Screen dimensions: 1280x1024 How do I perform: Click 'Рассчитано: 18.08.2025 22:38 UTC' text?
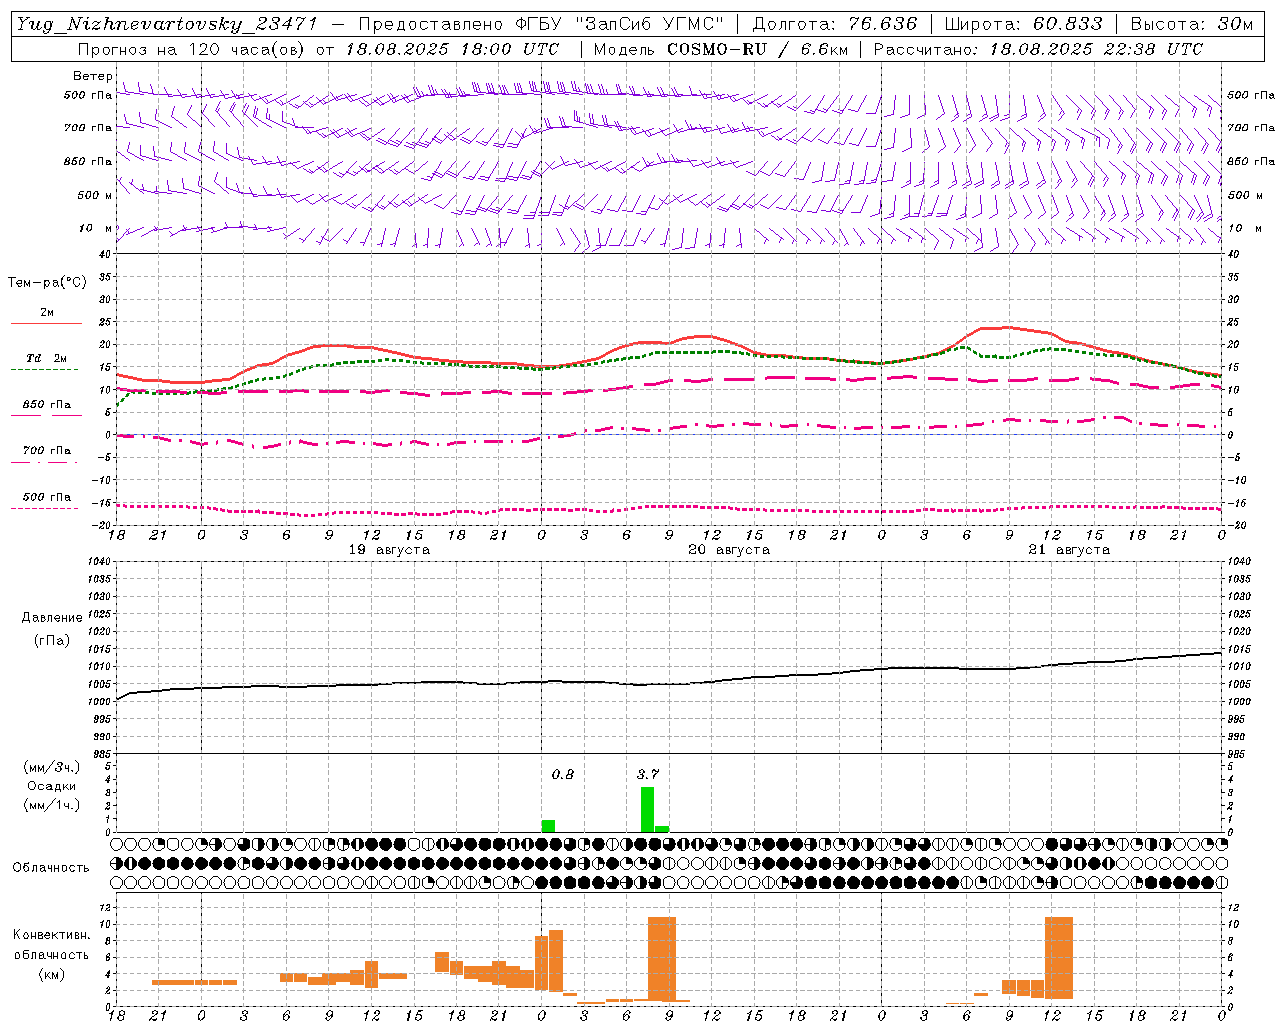tap(1038, 49)
